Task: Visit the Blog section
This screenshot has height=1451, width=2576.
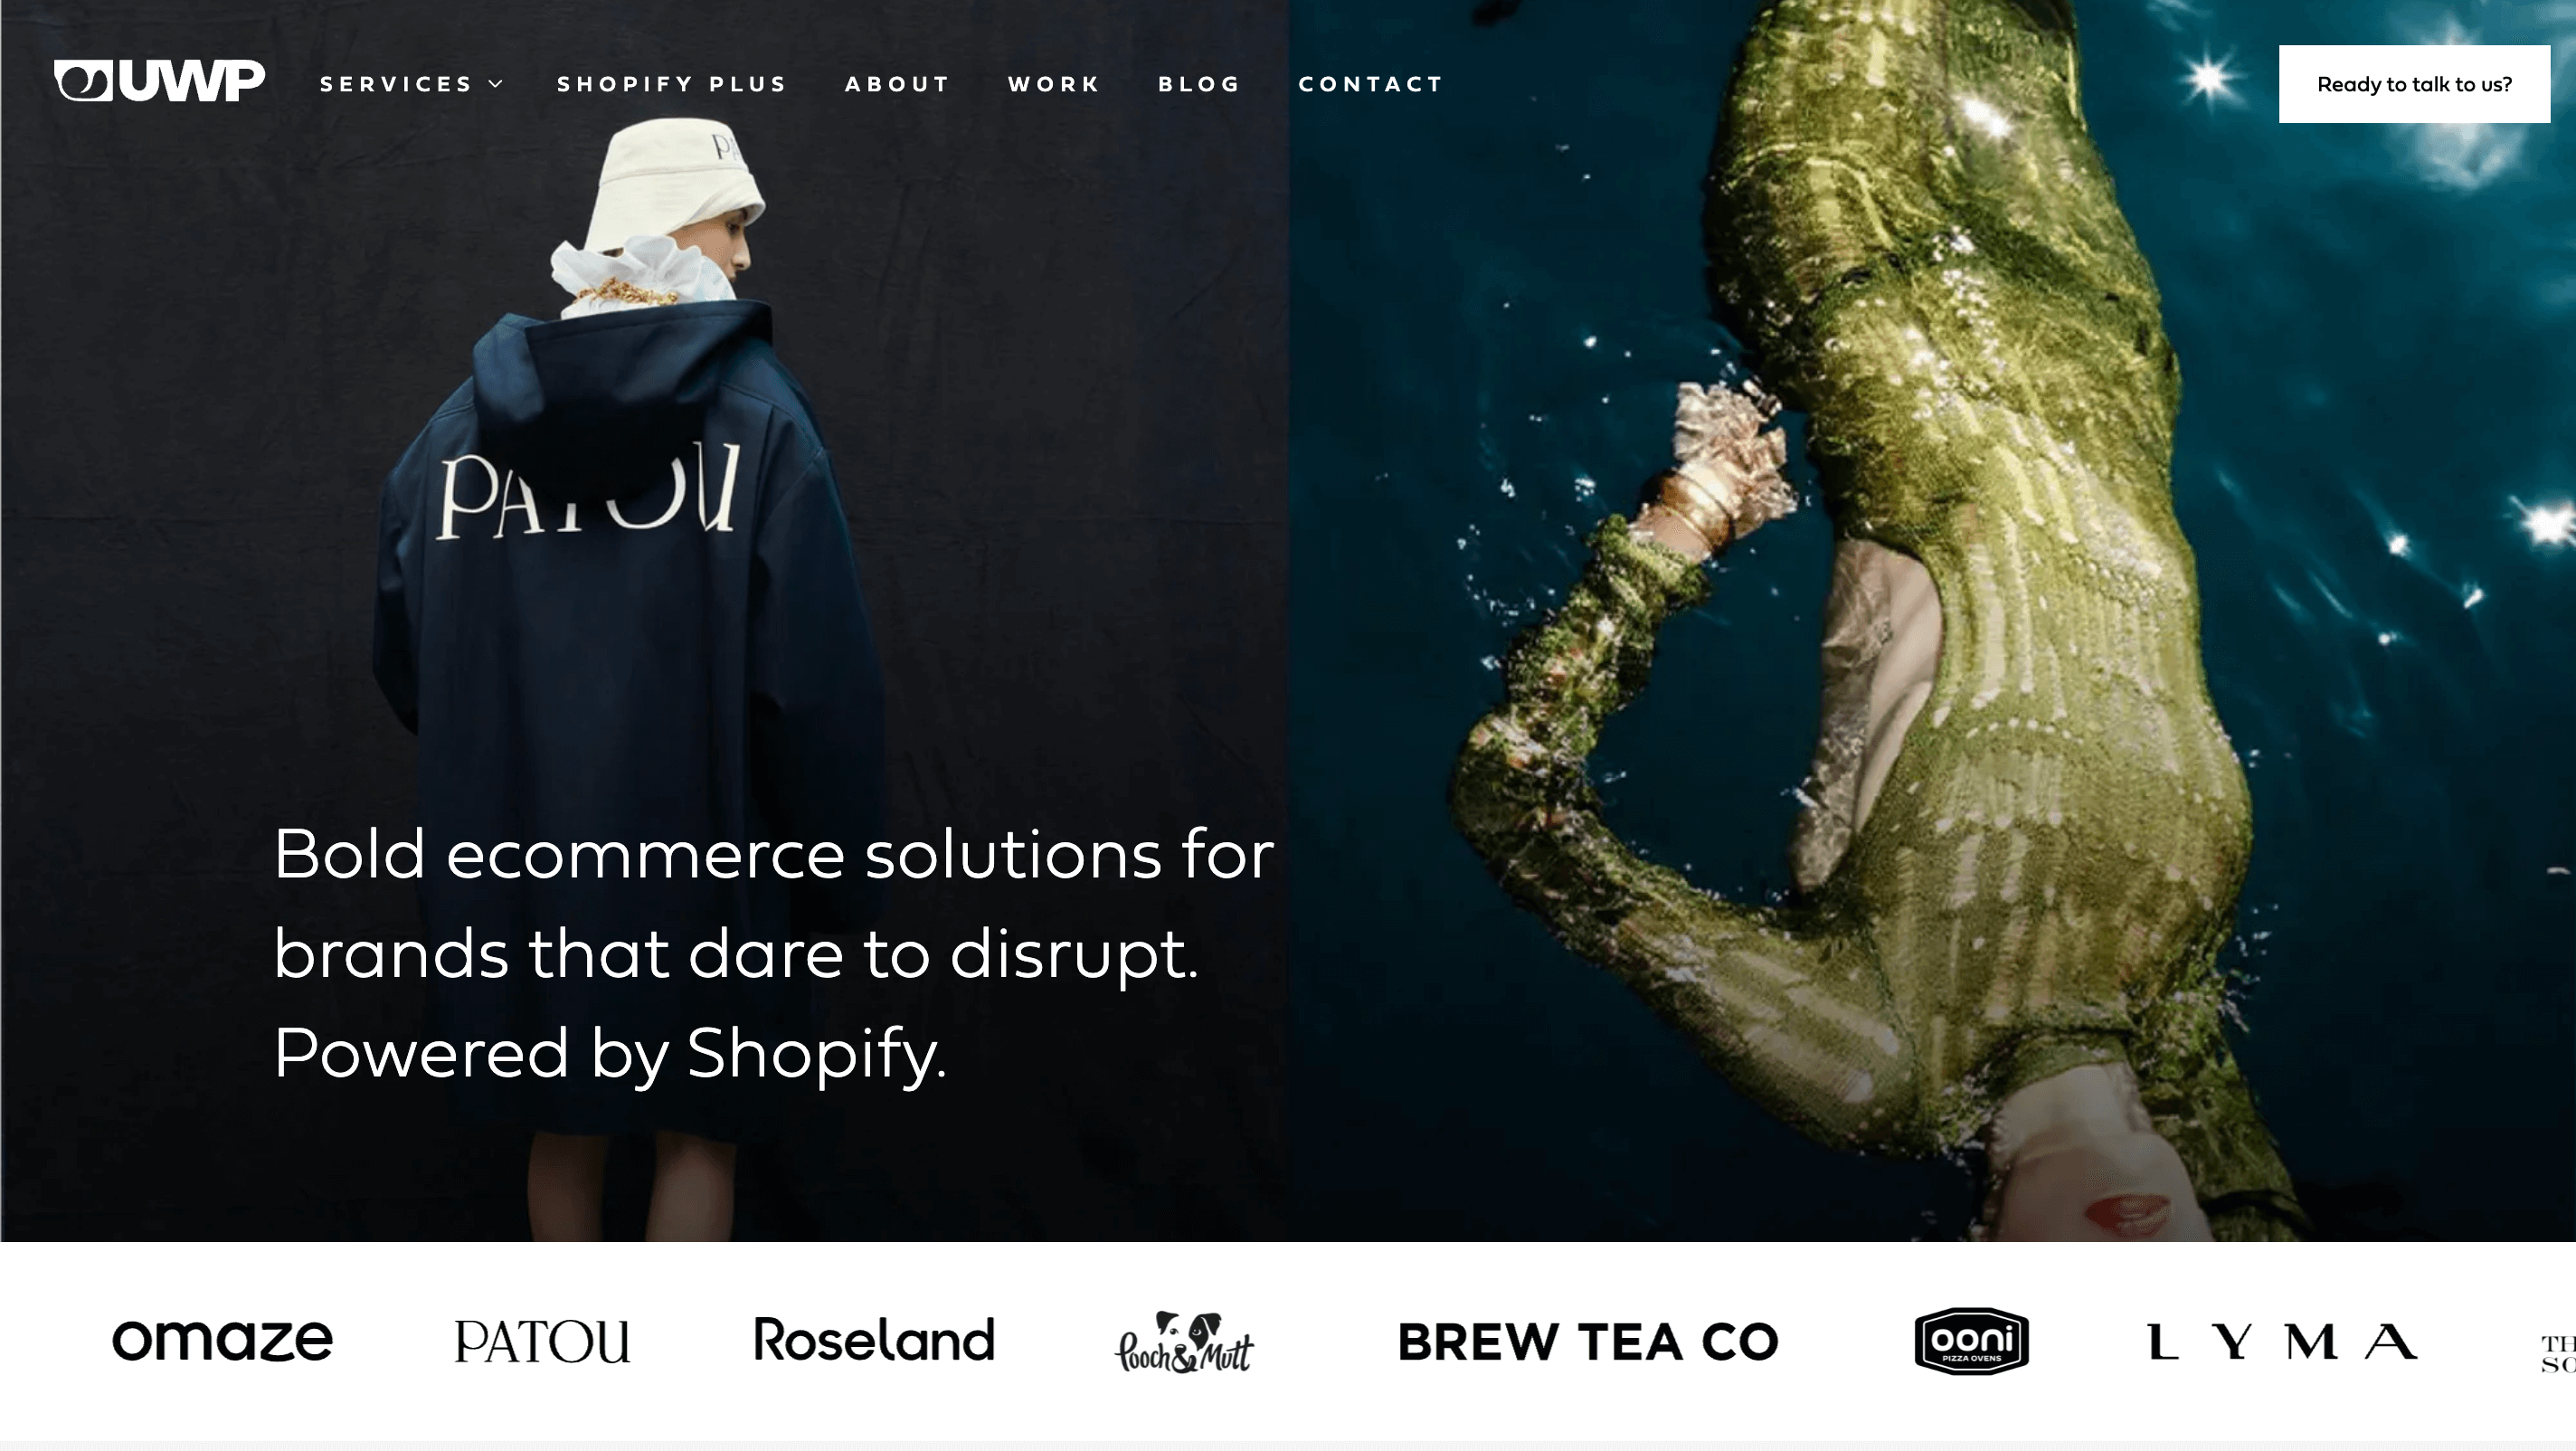Action: point(1199,84)
